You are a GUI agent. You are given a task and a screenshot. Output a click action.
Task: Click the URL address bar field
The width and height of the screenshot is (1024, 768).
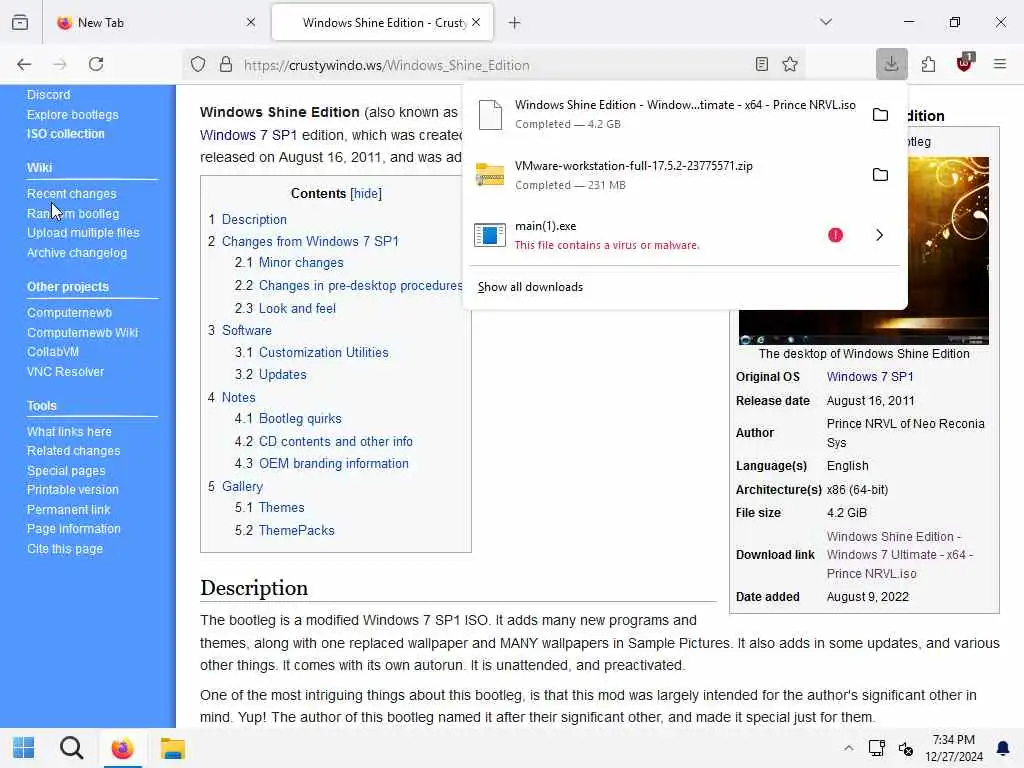click(x=494, y=65)
